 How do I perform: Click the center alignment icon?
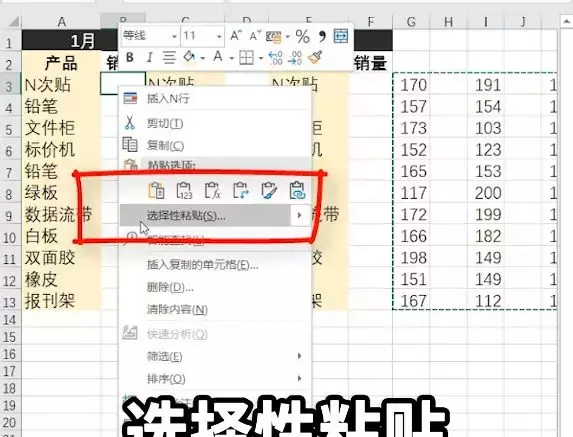pos(169,57)
